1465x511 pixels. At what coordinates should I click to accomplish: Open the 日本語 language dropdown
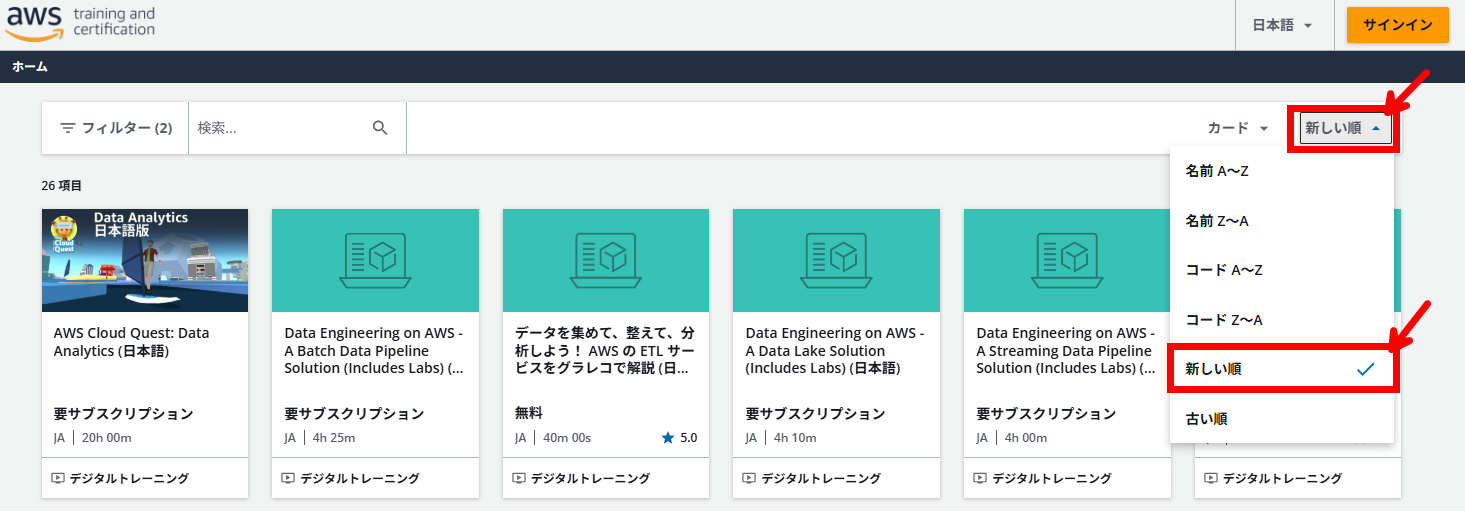click(x=1282, y=25)
